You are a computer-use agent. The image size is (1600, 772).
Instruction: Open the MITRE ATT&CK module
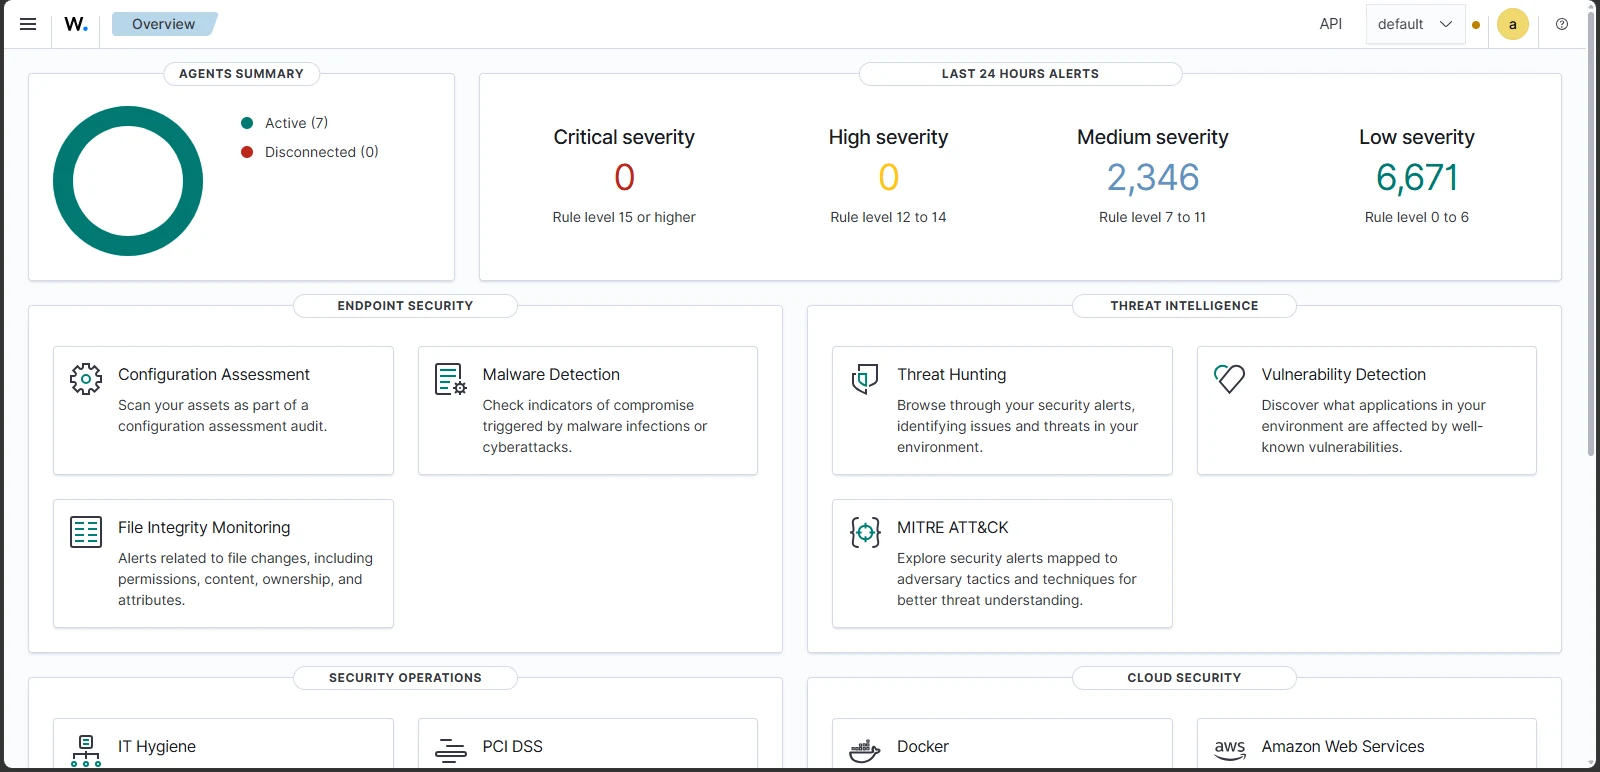pos(1002,563)
